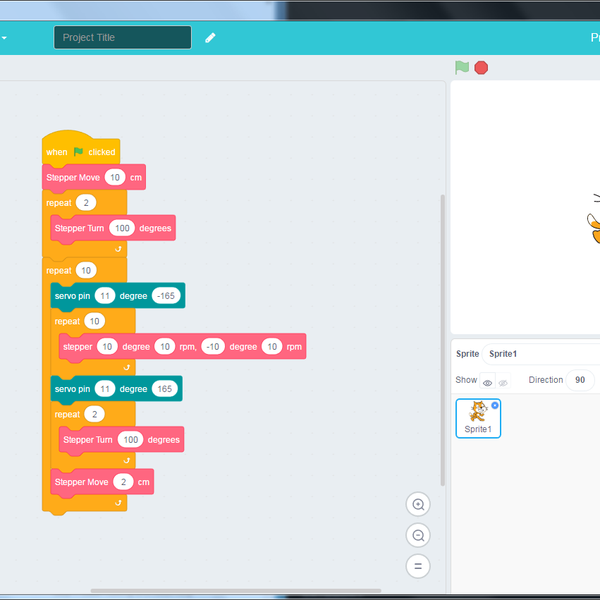Select the Sprite1 thumbnail in the sprite list

[478, 418]
